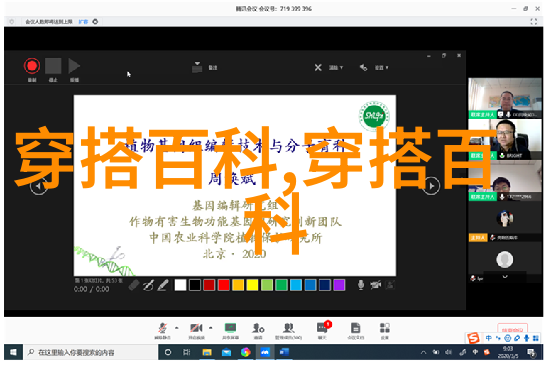Select the highlighter tool under the slide

[x=163, y=285]
